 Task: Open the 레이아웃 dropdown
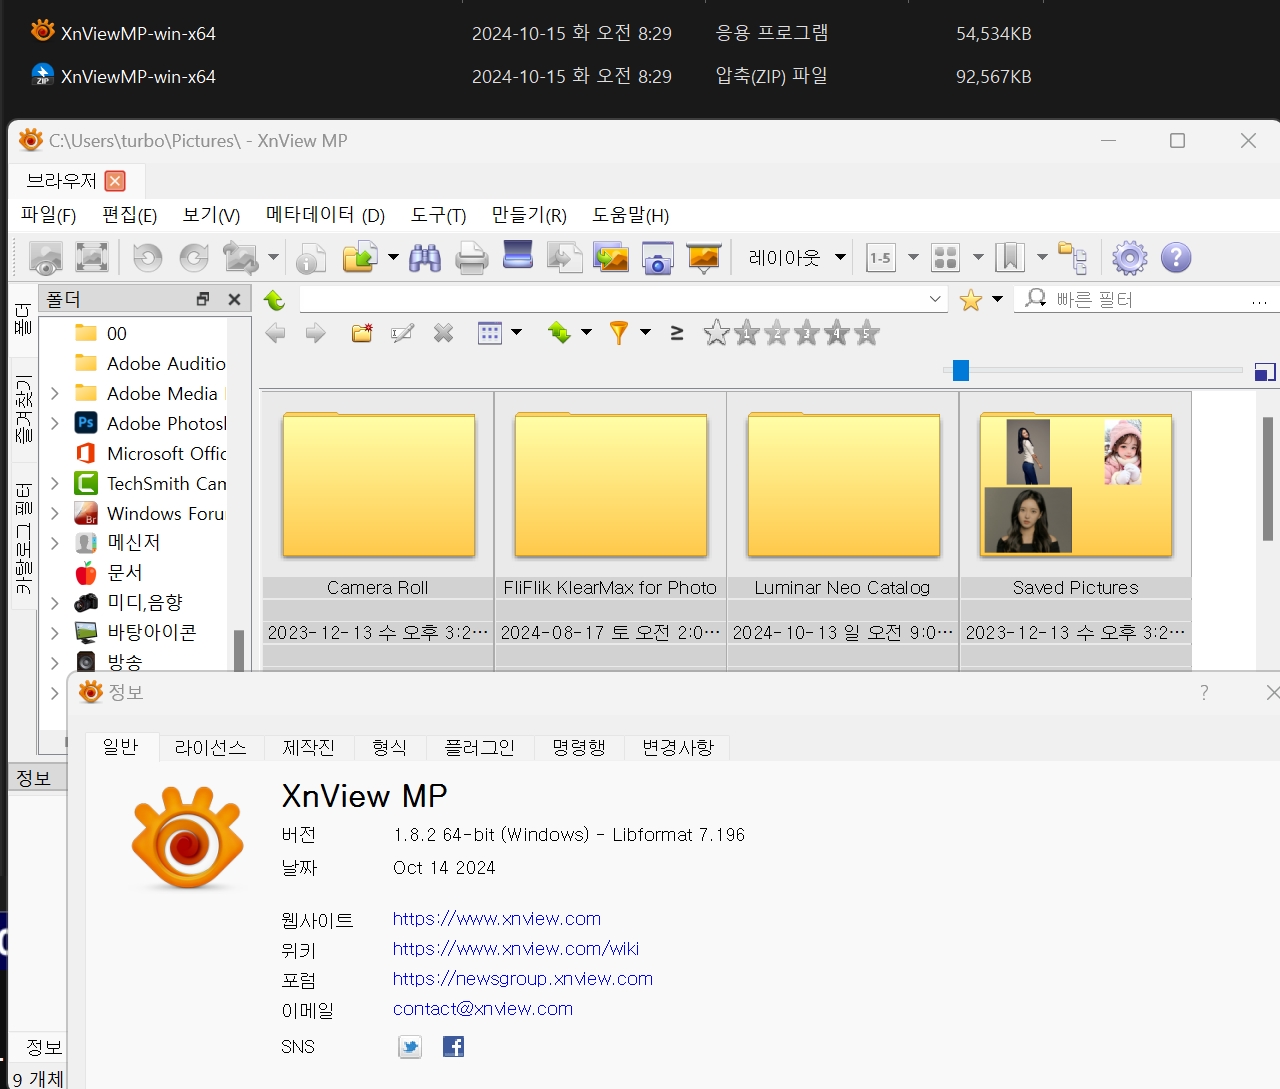coord(797,258)
